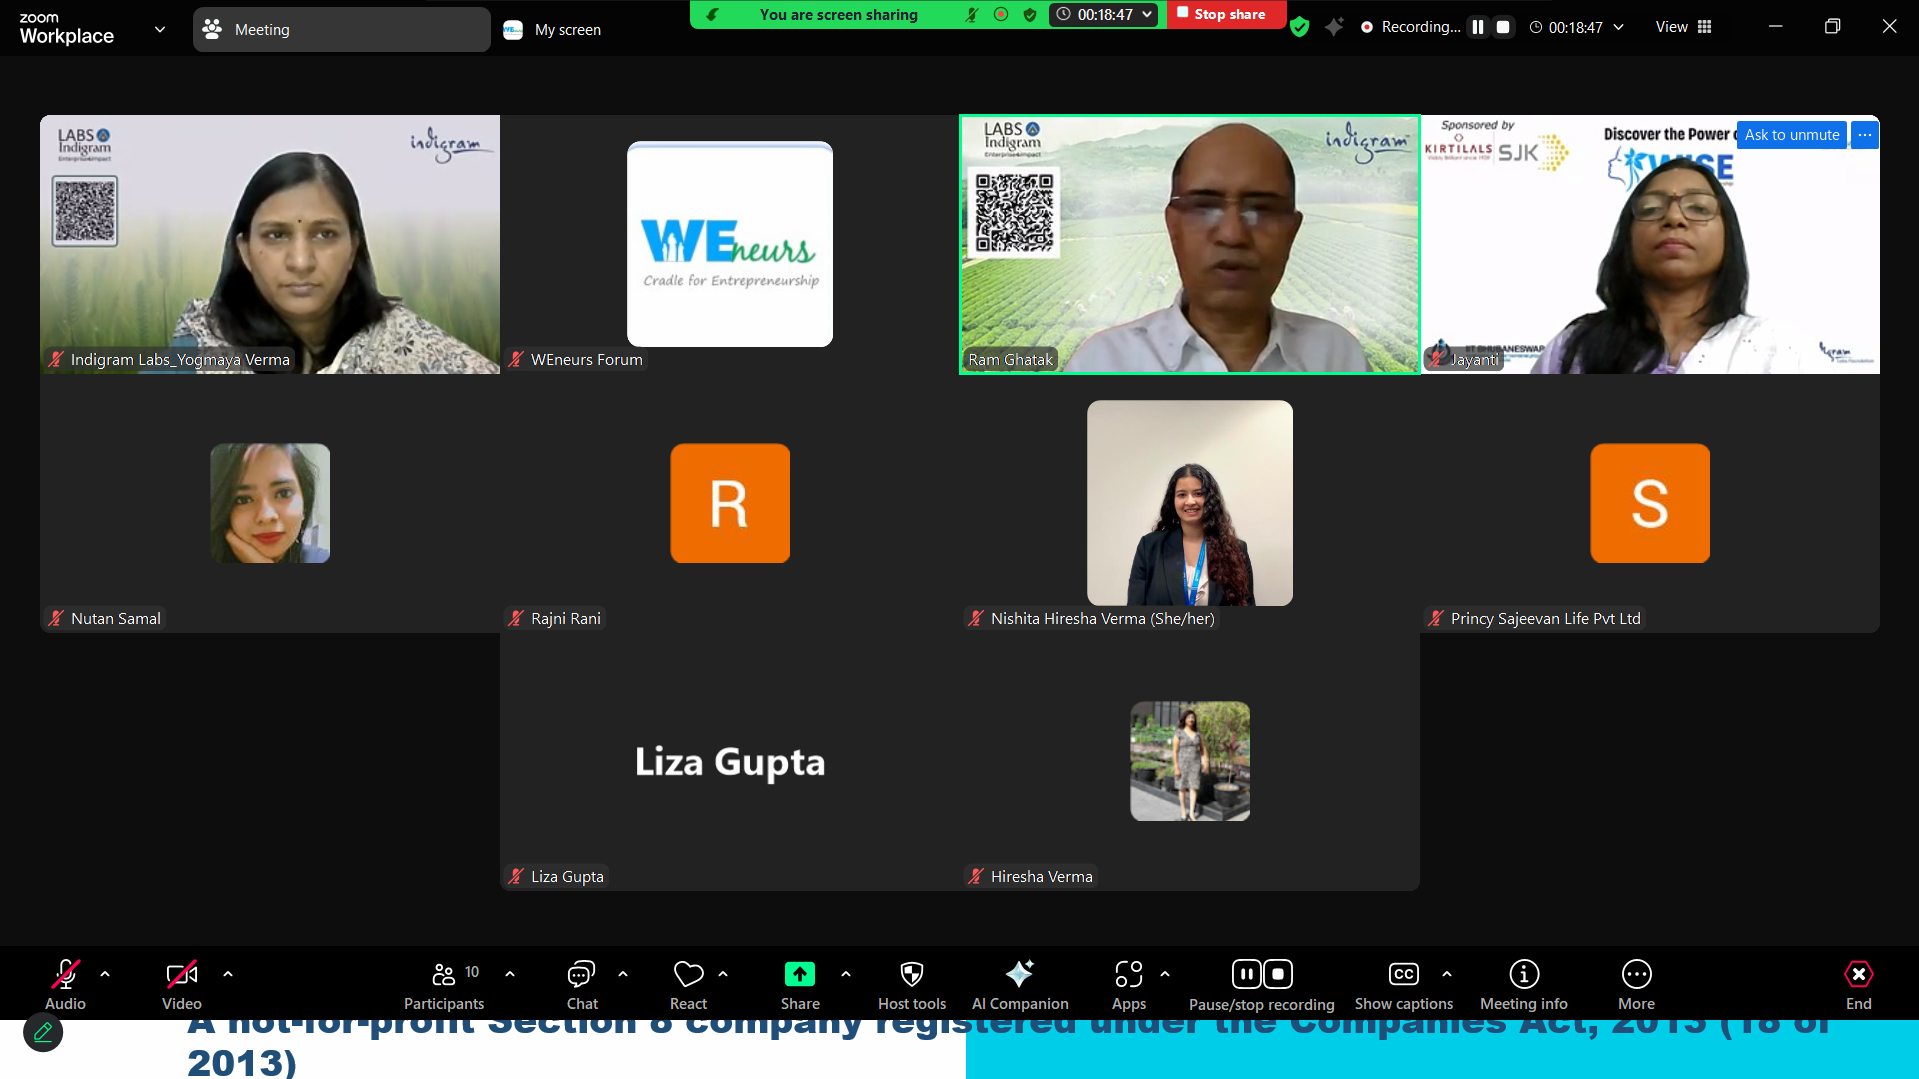Switch to the Meeting tab
Image resolution: width=1919 pixels, height=1079 pixels.
pos(341,30)
